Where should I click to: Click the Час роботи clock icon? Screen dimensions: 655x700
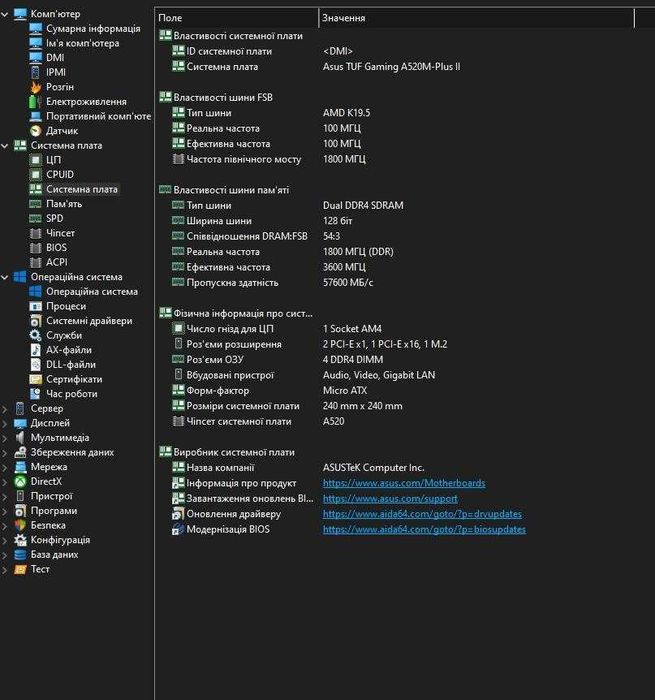pos(36,394)
